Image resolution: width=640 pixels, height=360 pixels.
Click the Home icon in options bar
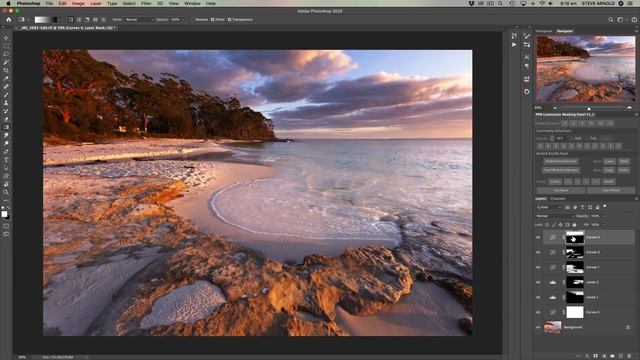pyautogui.click(x=9, y=19)
